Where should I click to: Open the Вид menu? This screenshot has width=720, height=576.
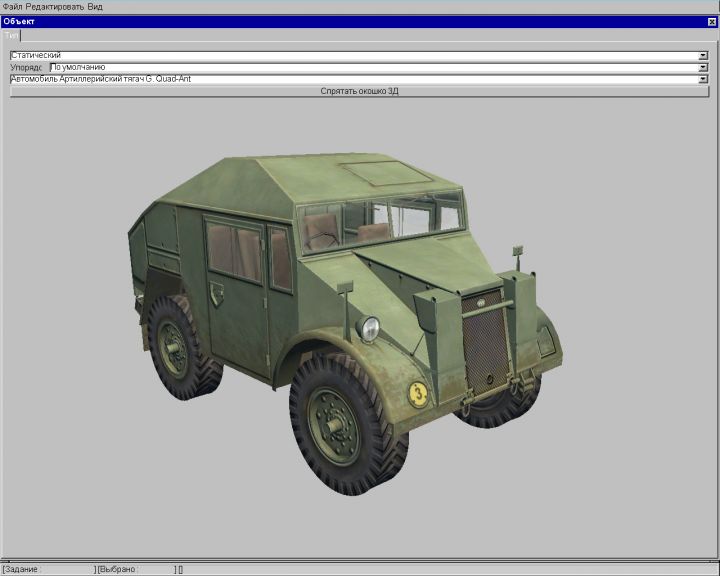[95, 6]
